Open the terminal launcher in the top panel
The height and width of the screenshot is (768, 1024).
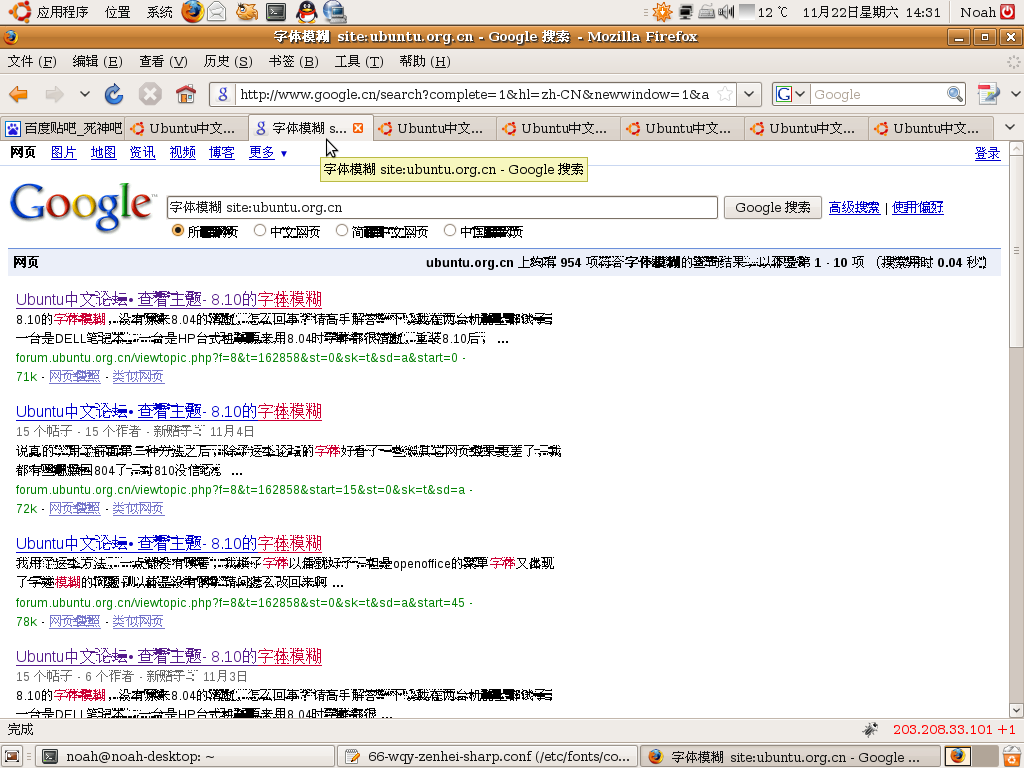click(276, 12)
